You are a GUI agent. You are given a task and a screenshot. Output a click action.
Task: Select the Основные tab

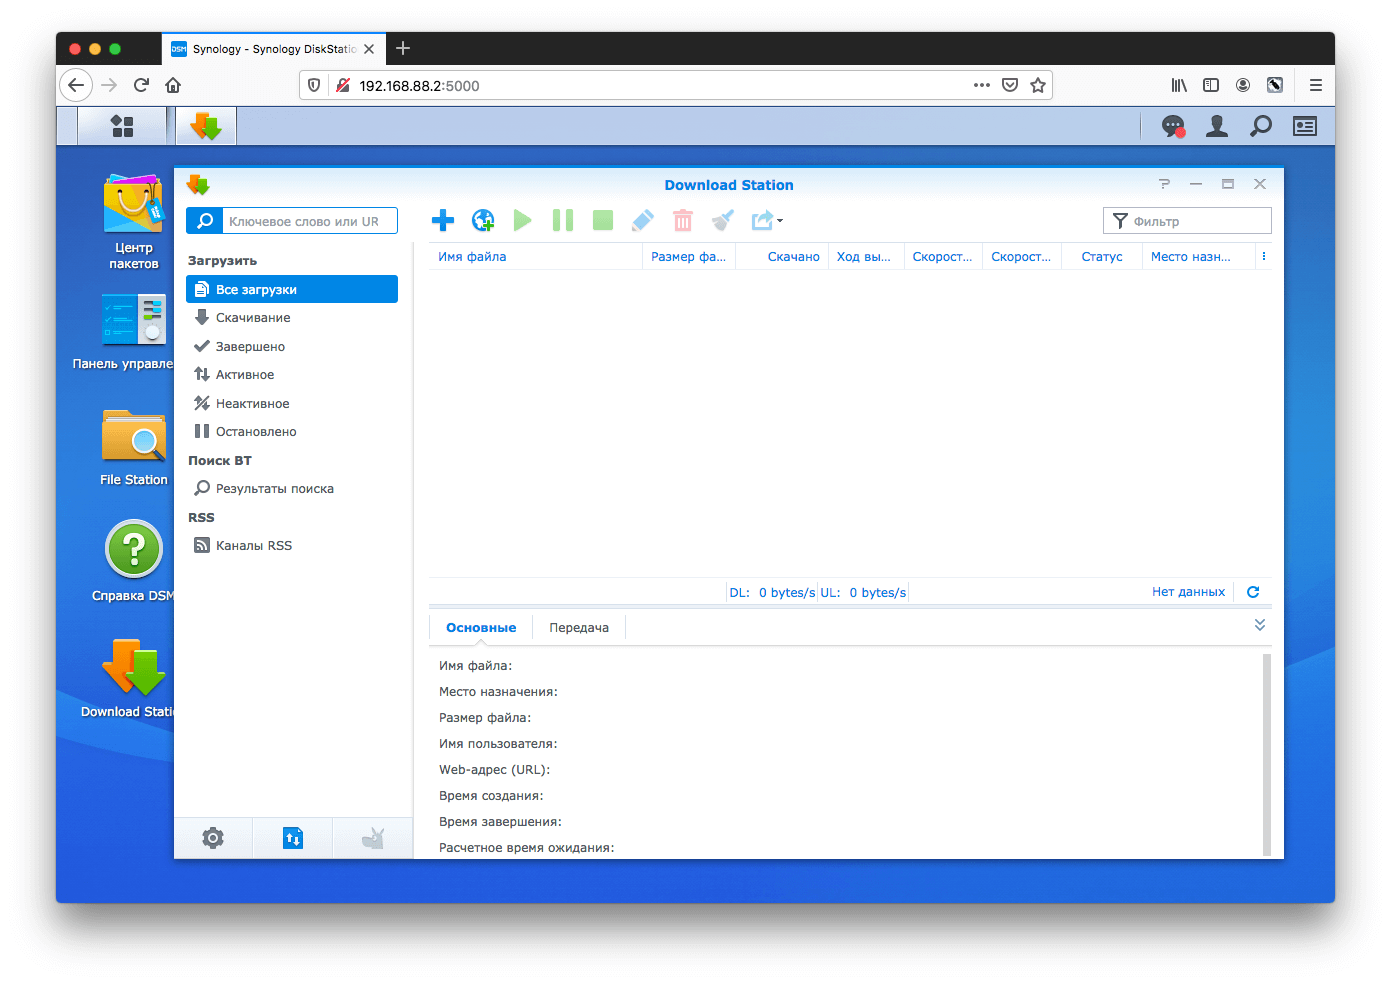pyautogui.click(x=481, y=628)
